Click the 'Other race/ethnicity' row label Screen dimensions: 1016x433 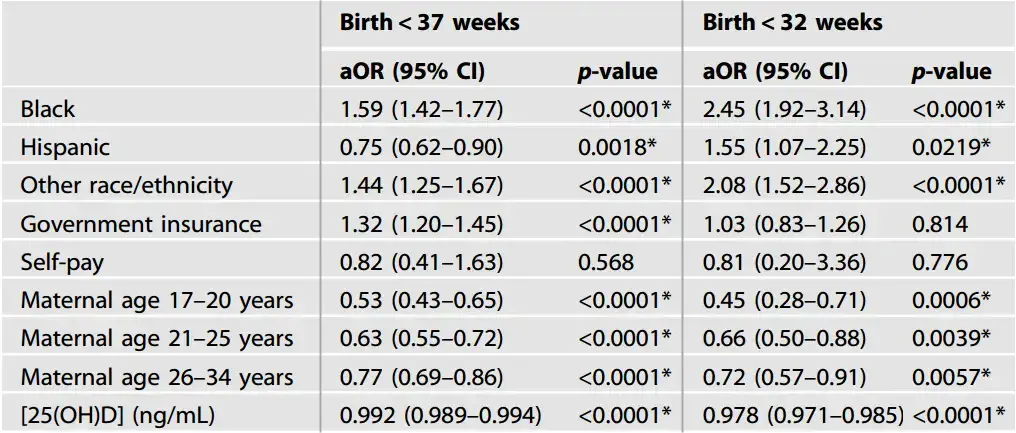coord(126,185)
